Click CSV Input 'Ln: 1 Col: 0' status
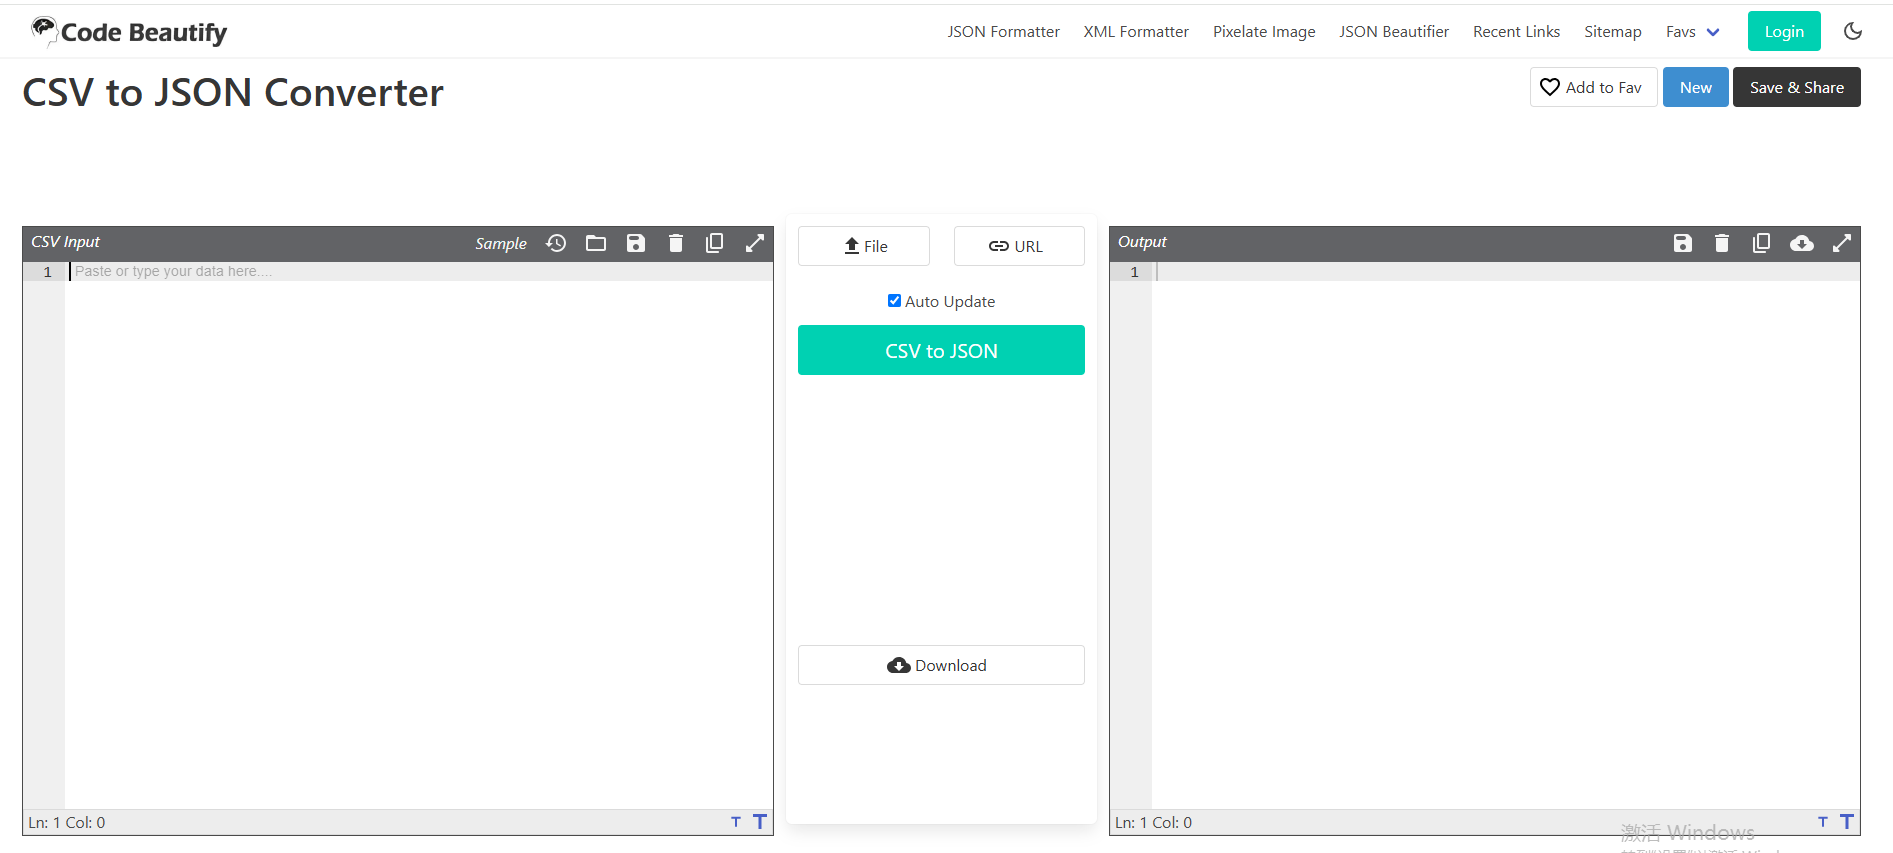This screenshot has width=1893, height=853. coord(67,822)
